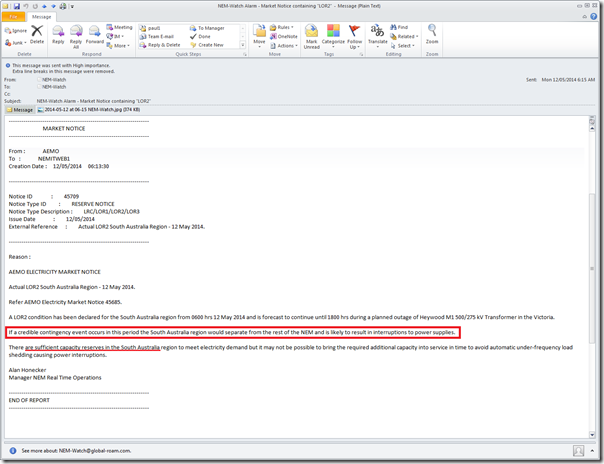Open the Categorize color menu

(333, 37)
